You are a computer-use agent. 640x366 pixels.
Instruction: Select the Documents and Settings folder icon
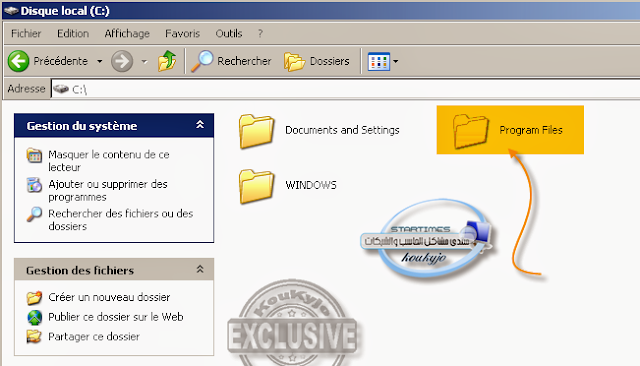(x=256, y=131)
